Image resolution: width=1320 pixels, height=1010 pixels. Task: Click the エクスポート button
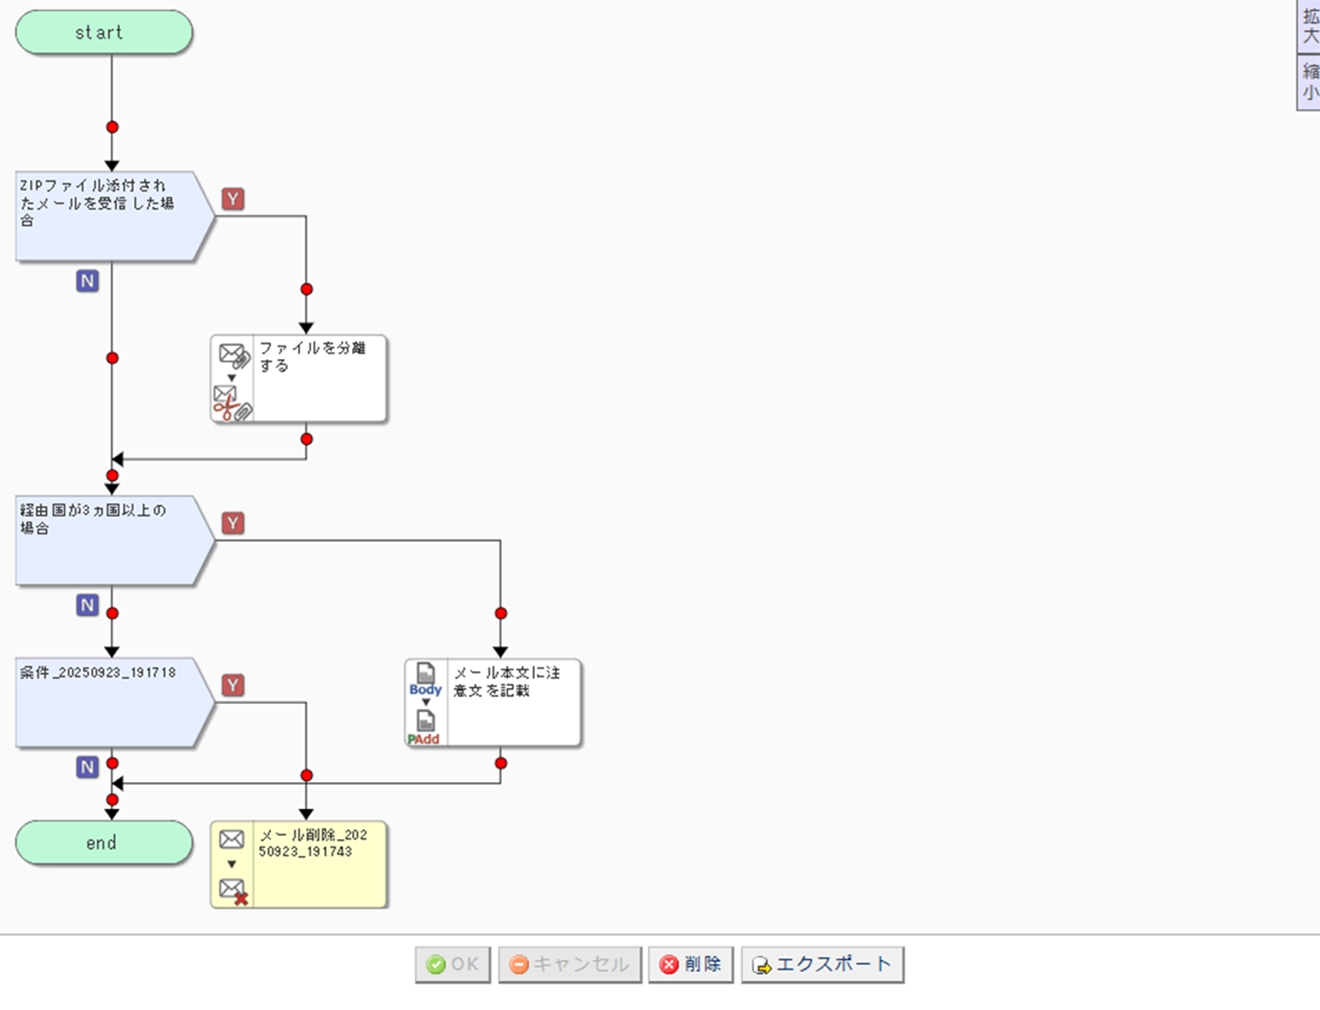click(822, 965)
